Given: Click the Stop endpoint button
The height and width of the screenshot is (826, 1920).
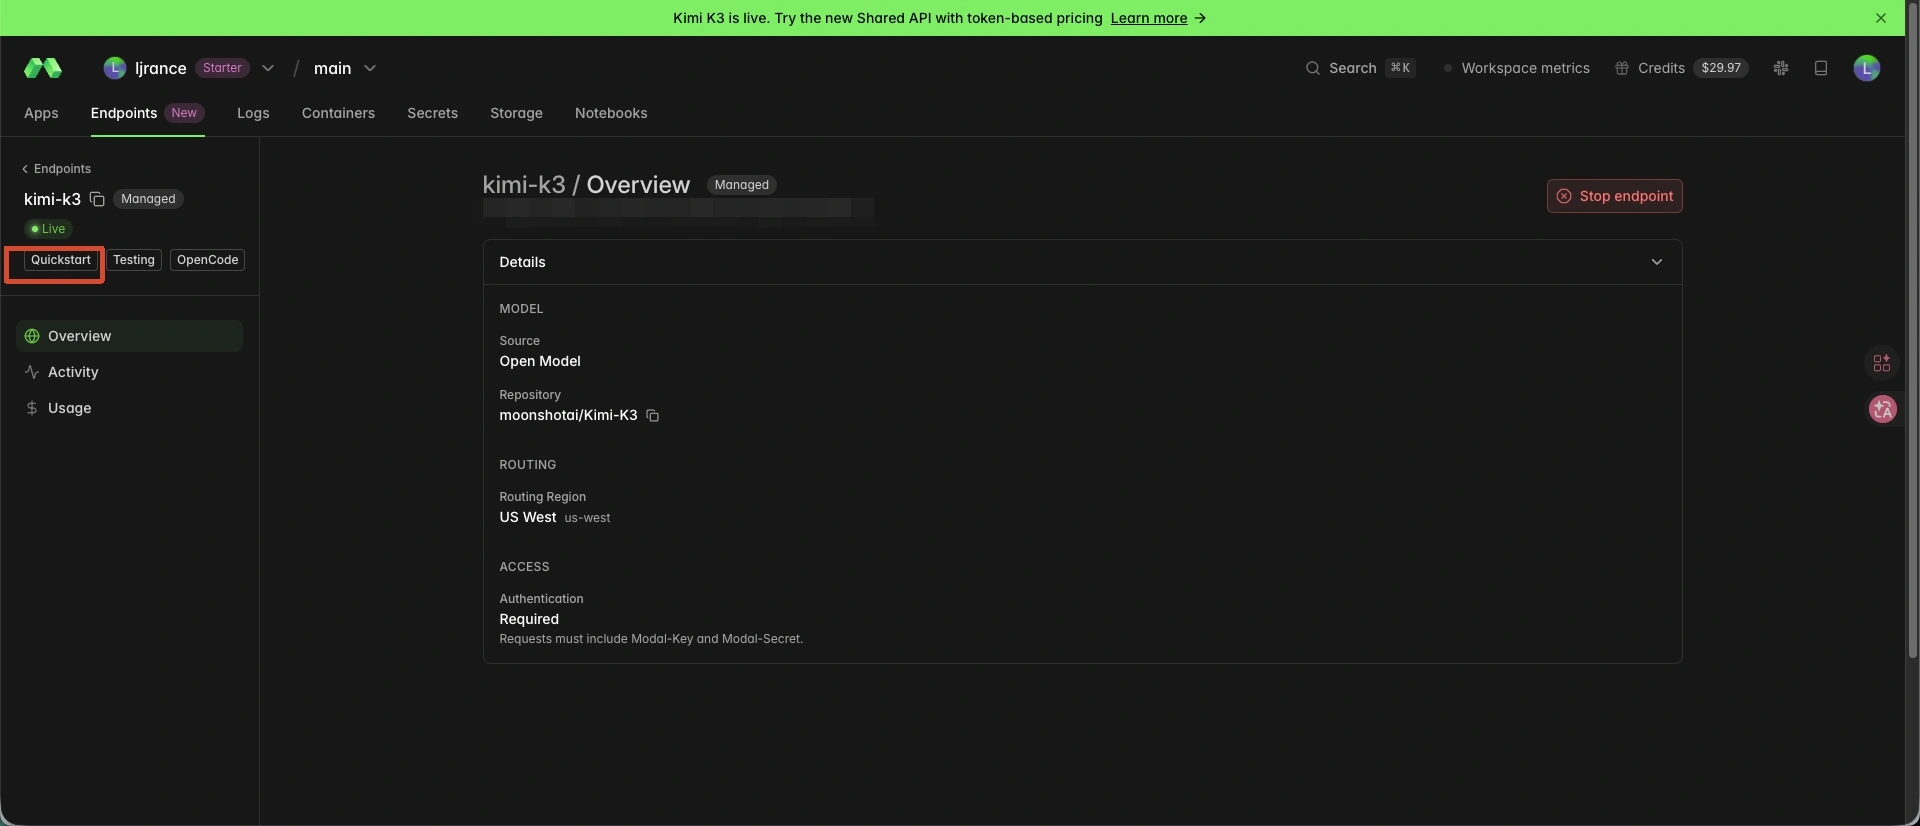Looking at the screenshot, I should coord(1614,196).
